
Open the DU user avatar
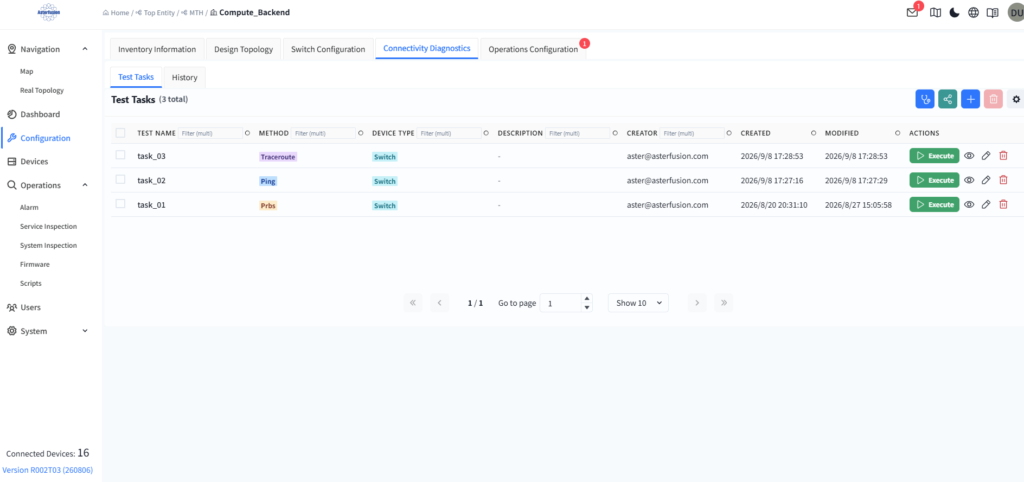tap(1016, 12)
